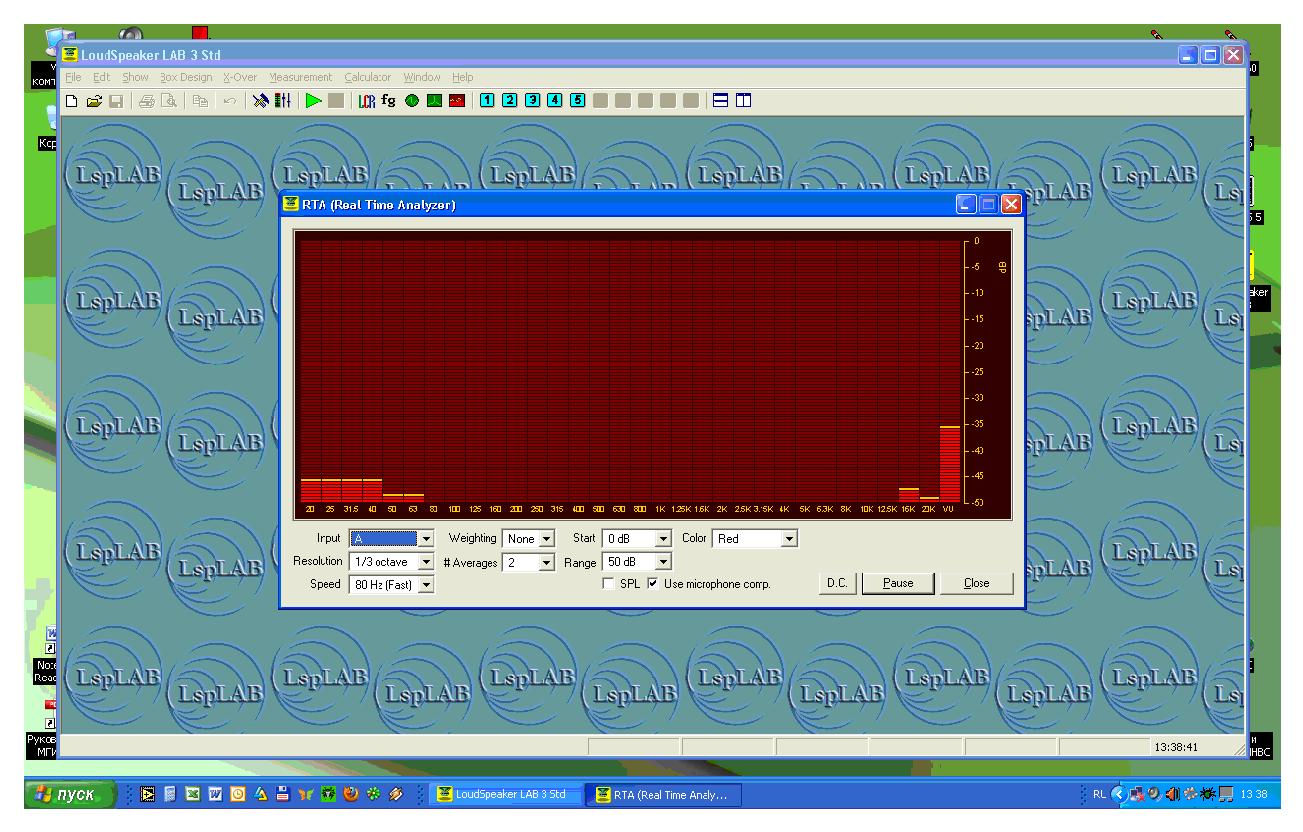Expand the Range 50 dB dropdown
Viewport: 1303px width, 832px height.
(x=663, y=563)
